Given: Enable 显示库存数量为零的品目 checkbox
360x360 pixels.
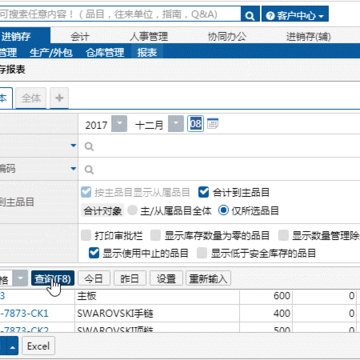Looking at the screenshot, I should pyautogui.click(x=155, y=236).
